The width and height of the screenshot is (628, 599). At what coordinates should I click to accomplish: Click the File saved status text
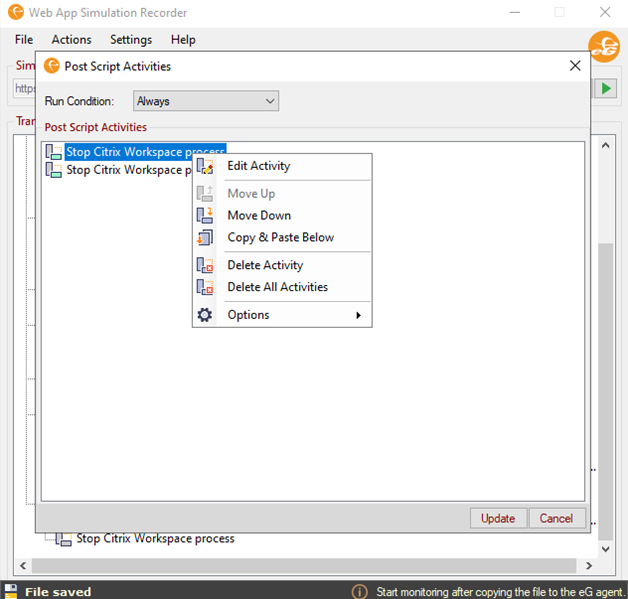(x=58, y=592)
